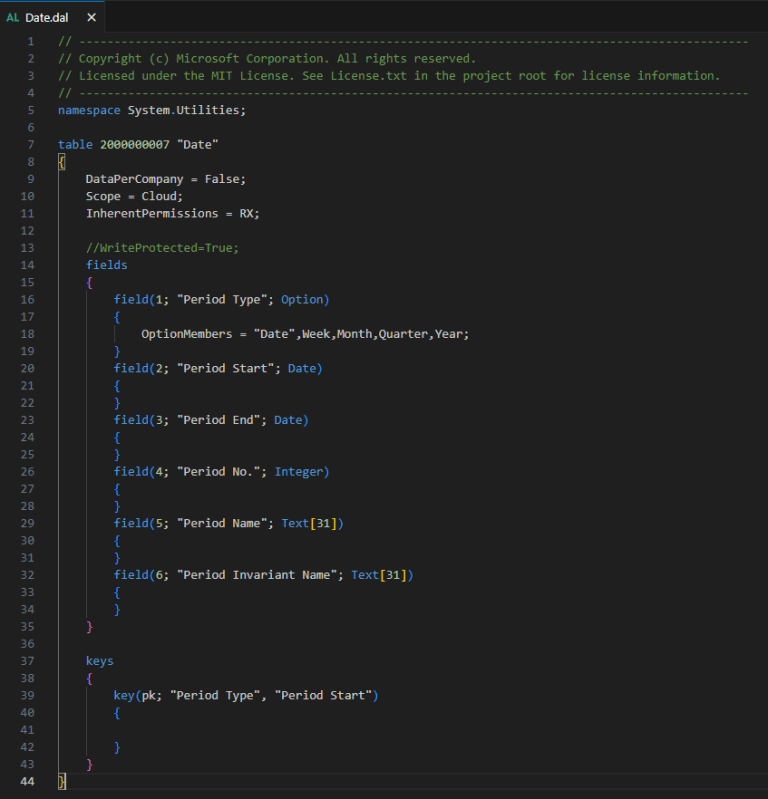Click the commented WriteProtected=True line
Viewport: 768px width, 799px height.
(x=162, y=247)
